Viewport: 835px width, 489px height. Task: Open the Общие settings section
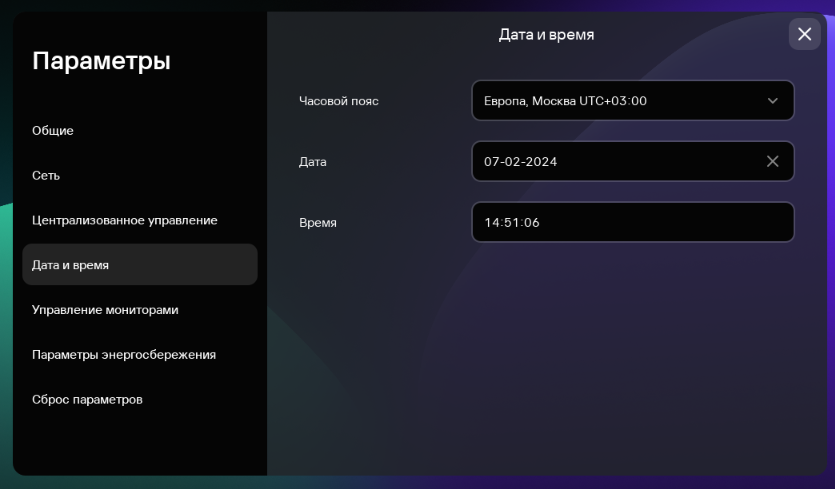[53, 130]
